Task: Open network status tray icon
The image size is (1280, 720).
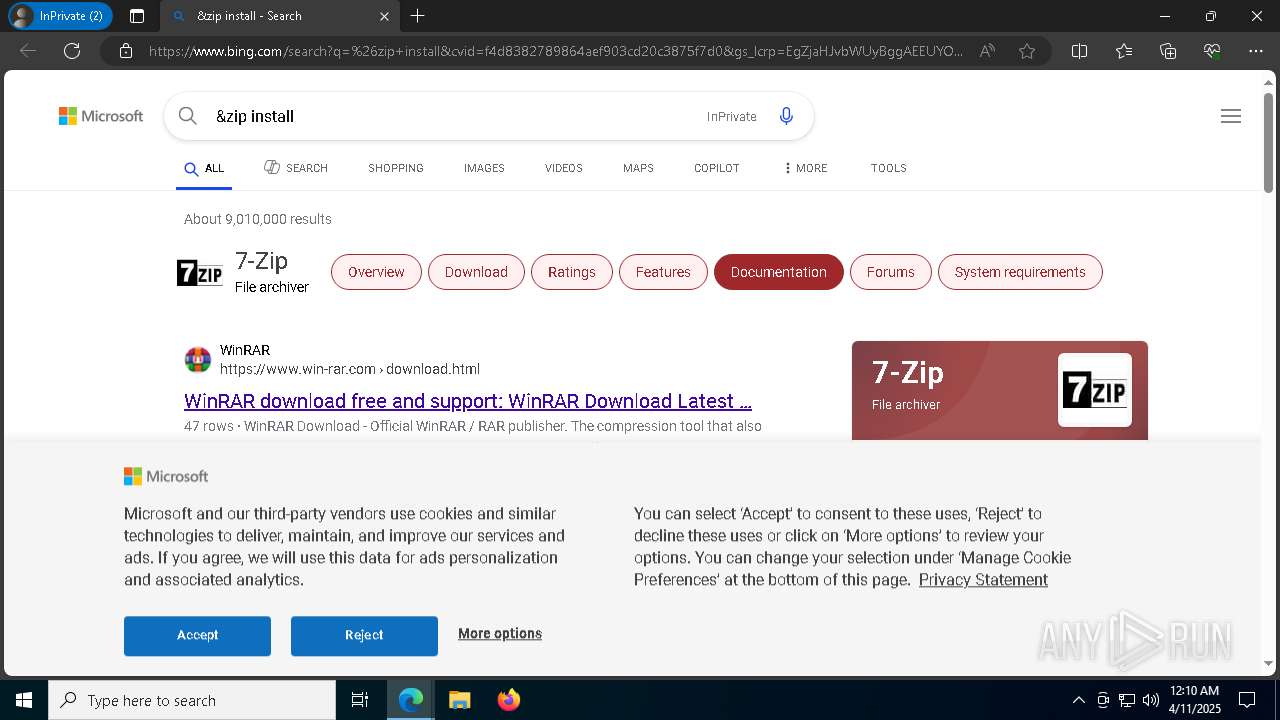Action: (x=1127, y=700)
